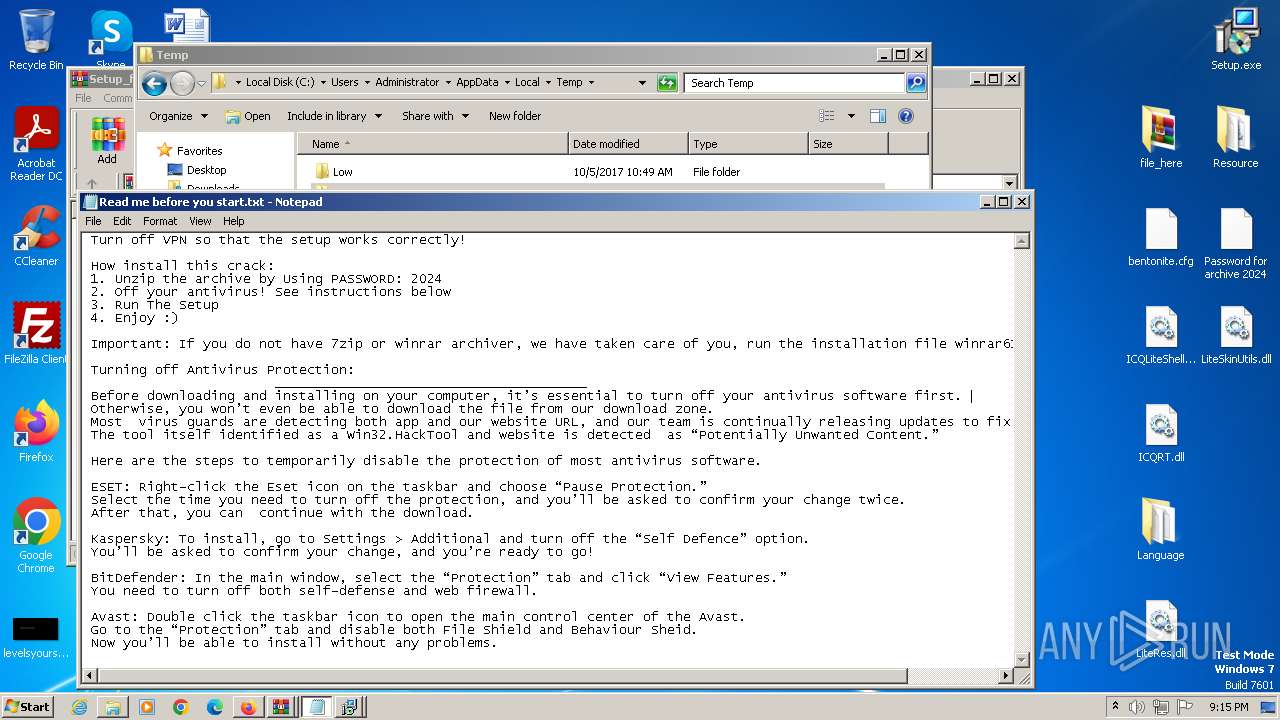
Task: Expand the address bar history dropdown
Action: (x=642, y=83)
